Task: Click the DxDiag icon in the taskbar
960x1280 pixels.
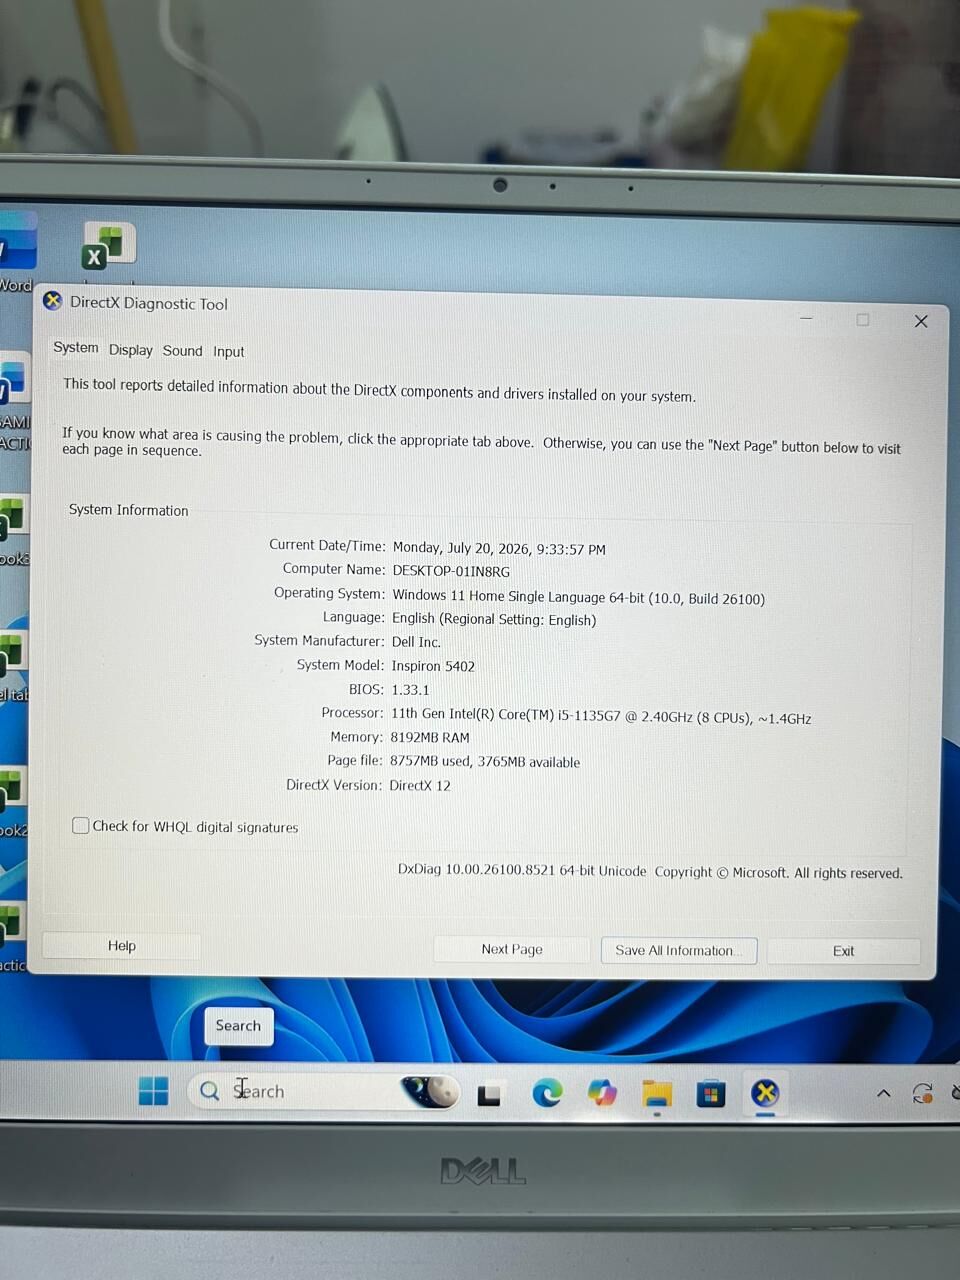Action: (765, 1093)
